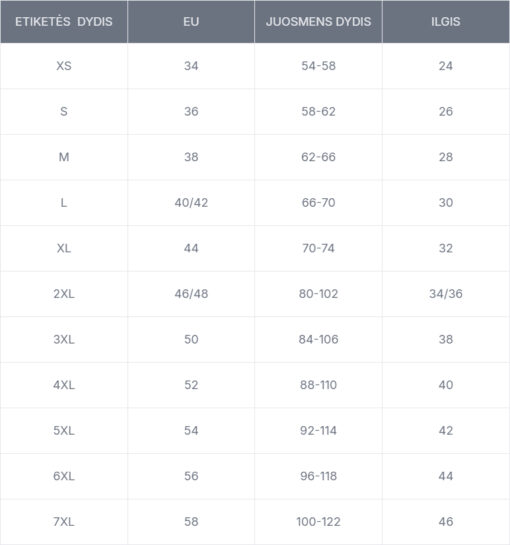The image size is (510, 545).
Task: Click the waist range 54-58
Action: pyautogui.click(x=318, y=66)
